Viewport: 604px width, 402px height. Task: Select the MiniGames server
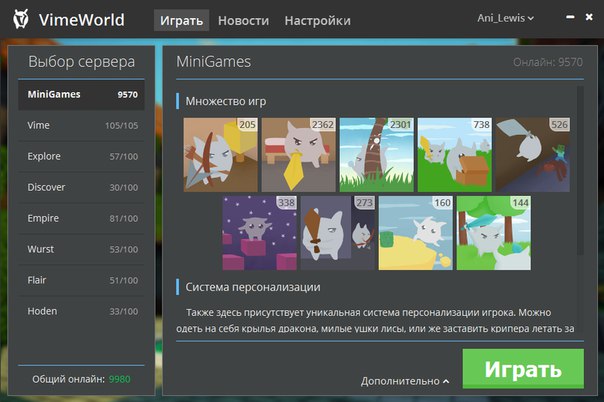[81, 95]
